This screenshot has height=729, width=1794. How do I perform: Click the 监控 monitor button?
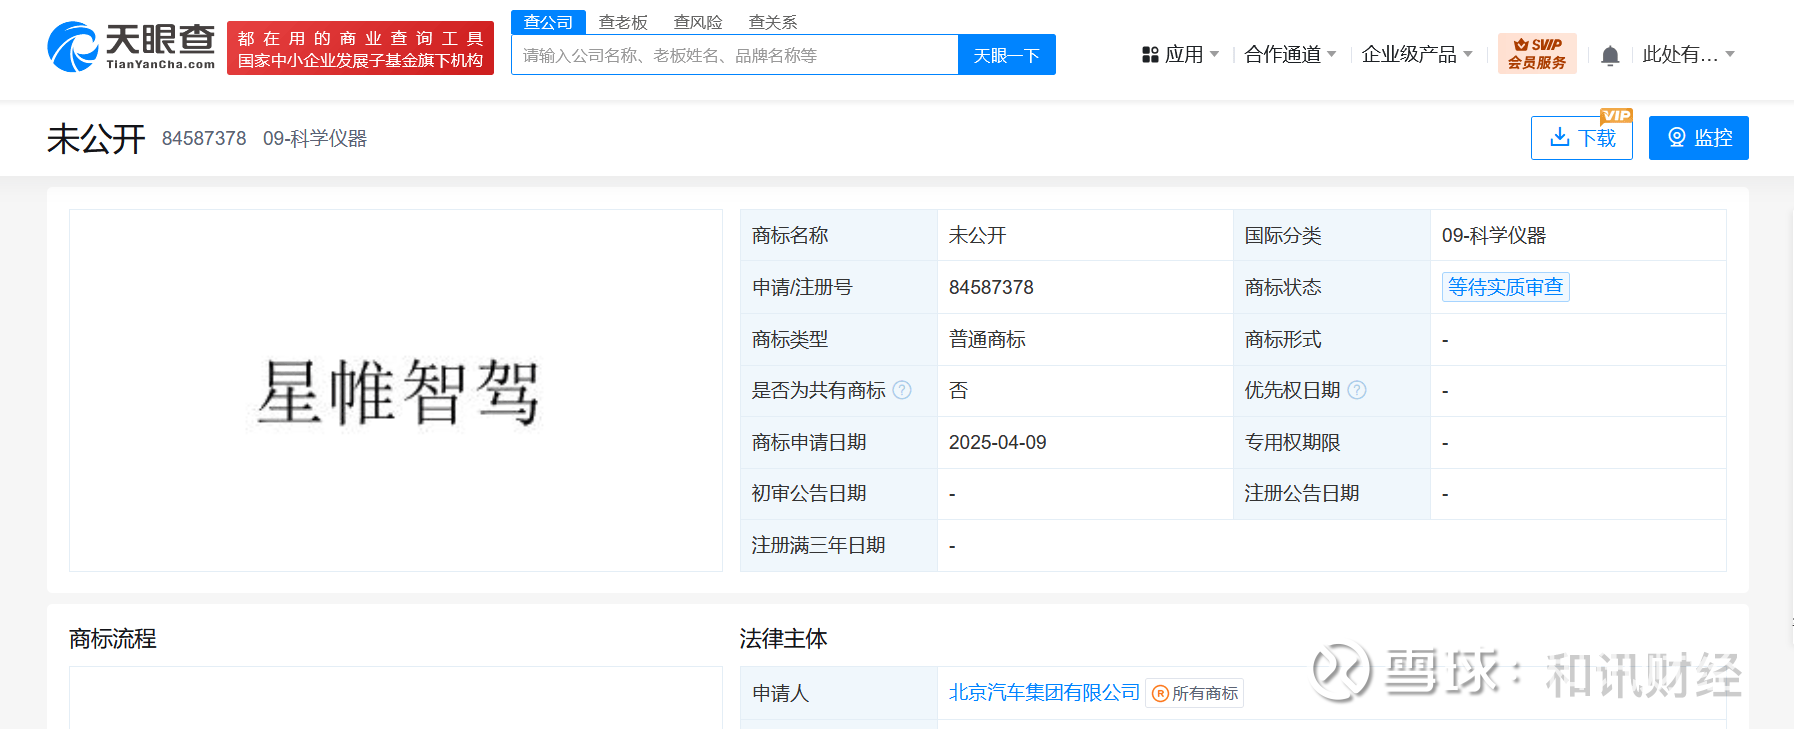click(x=1698, y=138)
